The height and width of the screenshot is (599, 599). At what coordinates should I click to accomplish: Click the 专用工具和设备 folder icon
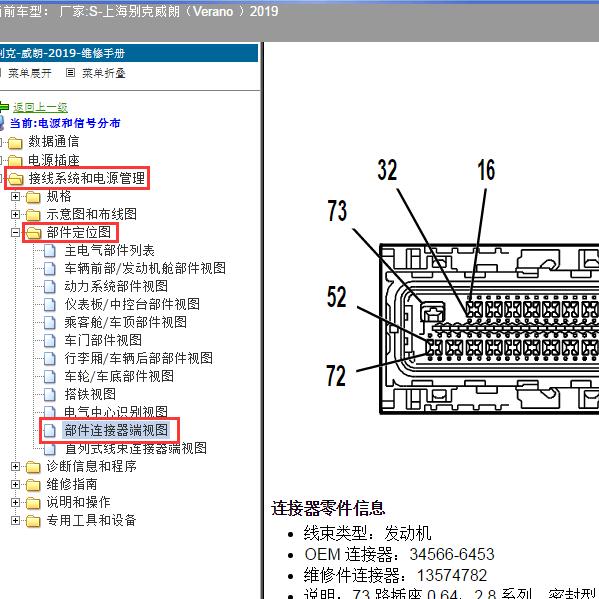pos(33,521)
